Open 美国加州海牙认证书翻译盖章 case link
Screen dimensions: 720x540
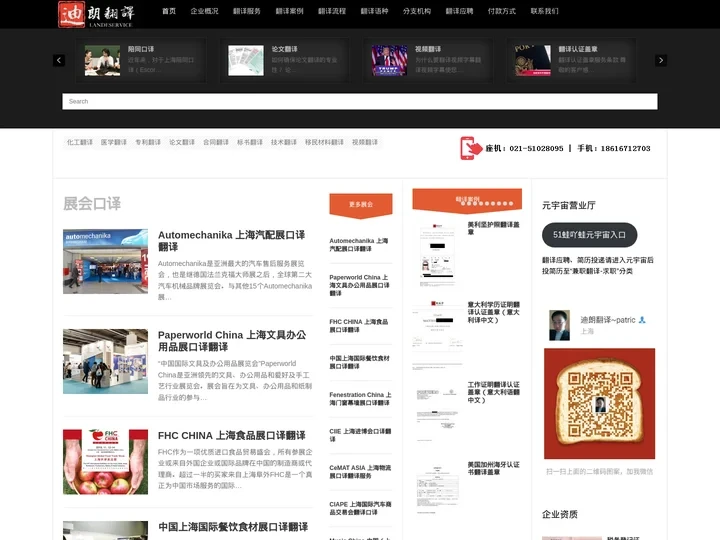click(x=494, y=468)
